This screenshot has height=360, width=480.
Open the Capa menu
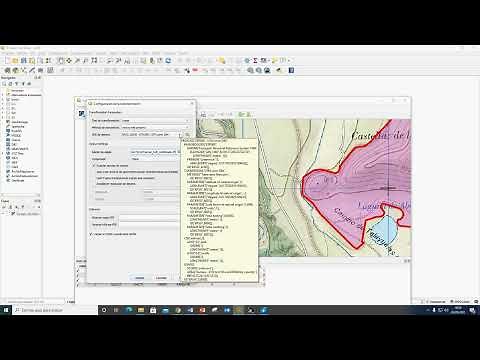(x=42, y=53)
